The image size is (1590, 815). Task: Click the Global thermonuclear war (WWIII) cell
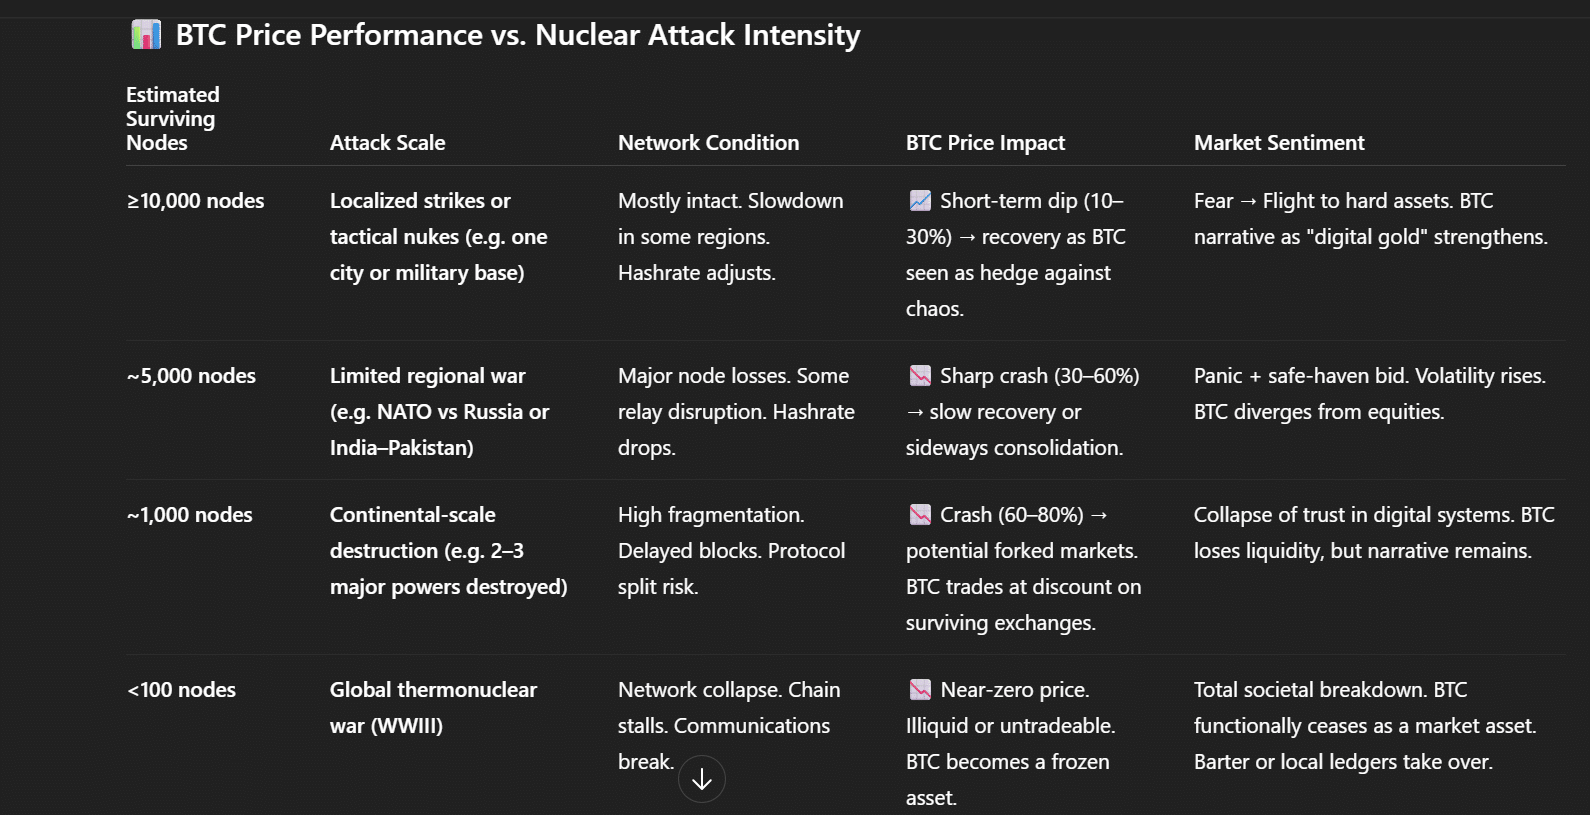coord(433,708)
